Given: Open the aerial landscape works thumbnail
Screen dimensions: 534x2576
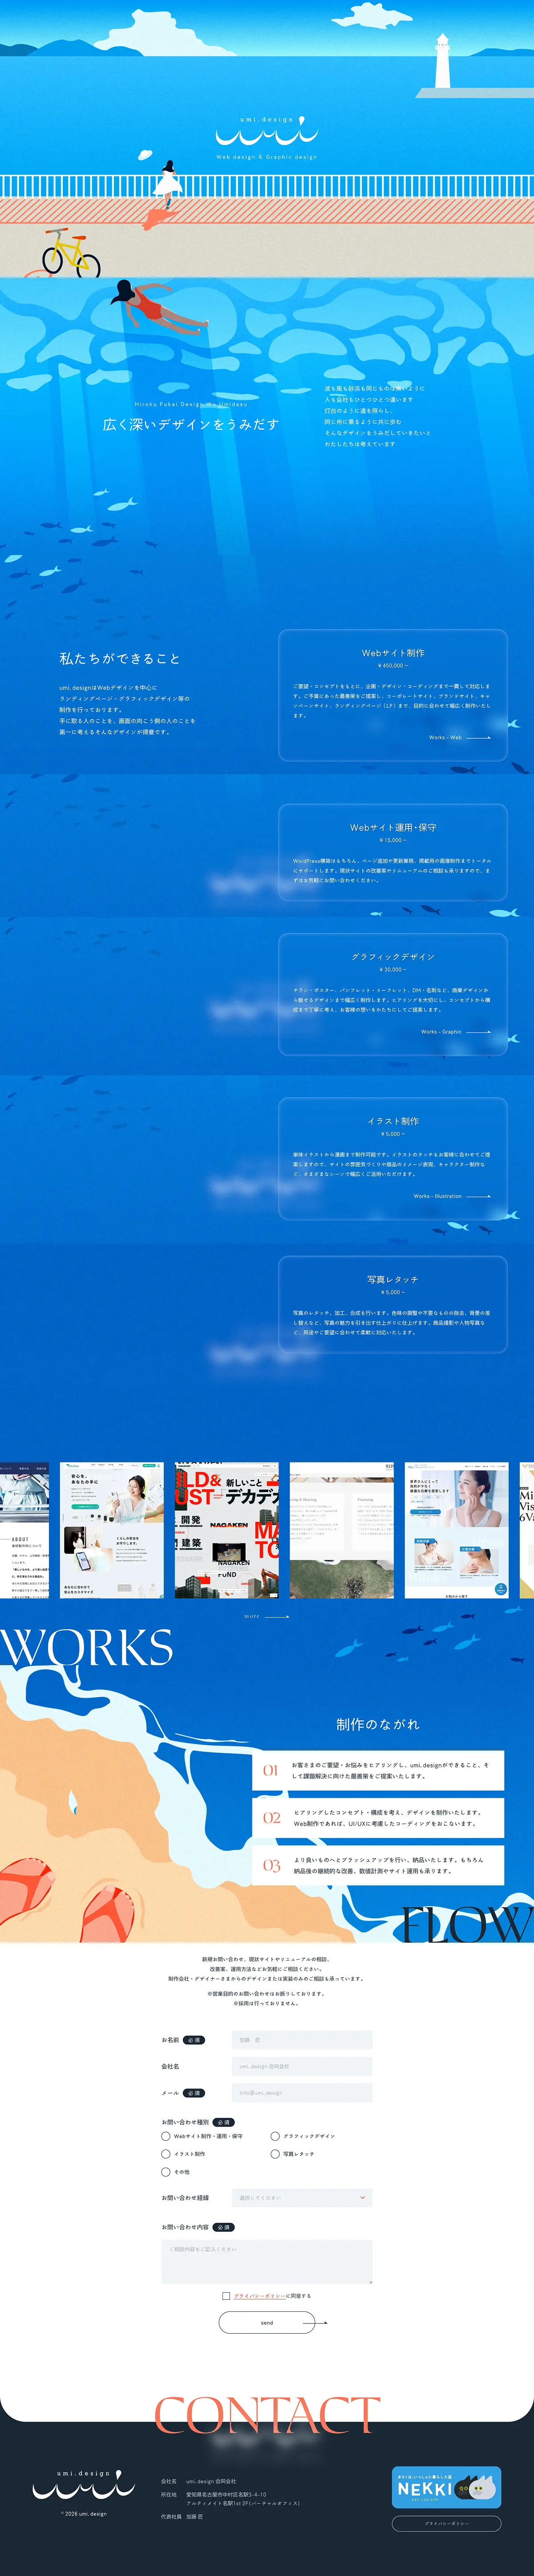Looking at the screenshot, I should point(342,1530).
